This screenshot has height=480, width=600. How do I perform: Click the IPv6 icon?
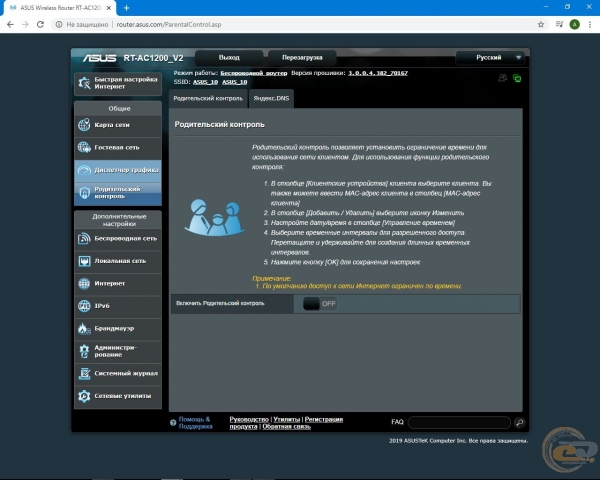click(84, 306)
